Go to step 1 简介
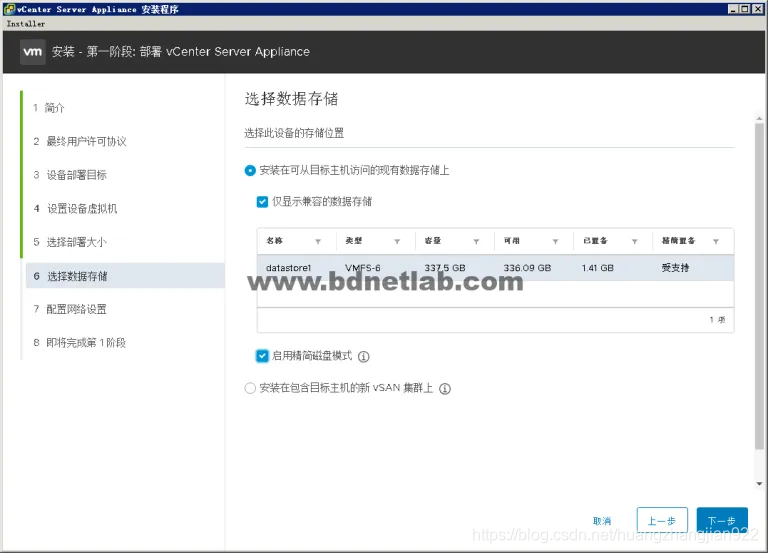 click(49, 108)
